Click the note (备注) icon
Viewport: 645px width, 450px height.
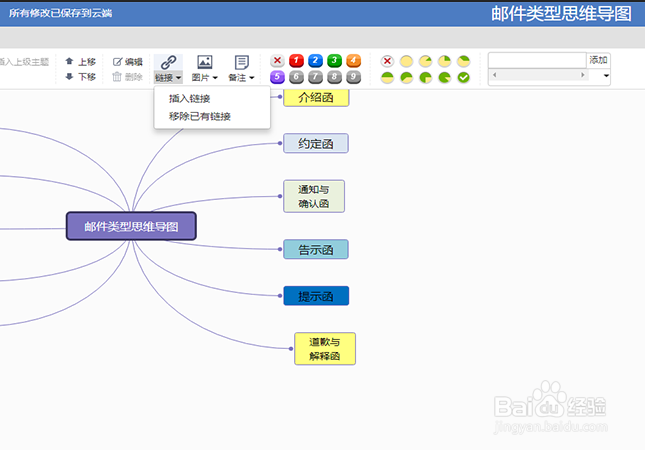[x=241, y=63]
